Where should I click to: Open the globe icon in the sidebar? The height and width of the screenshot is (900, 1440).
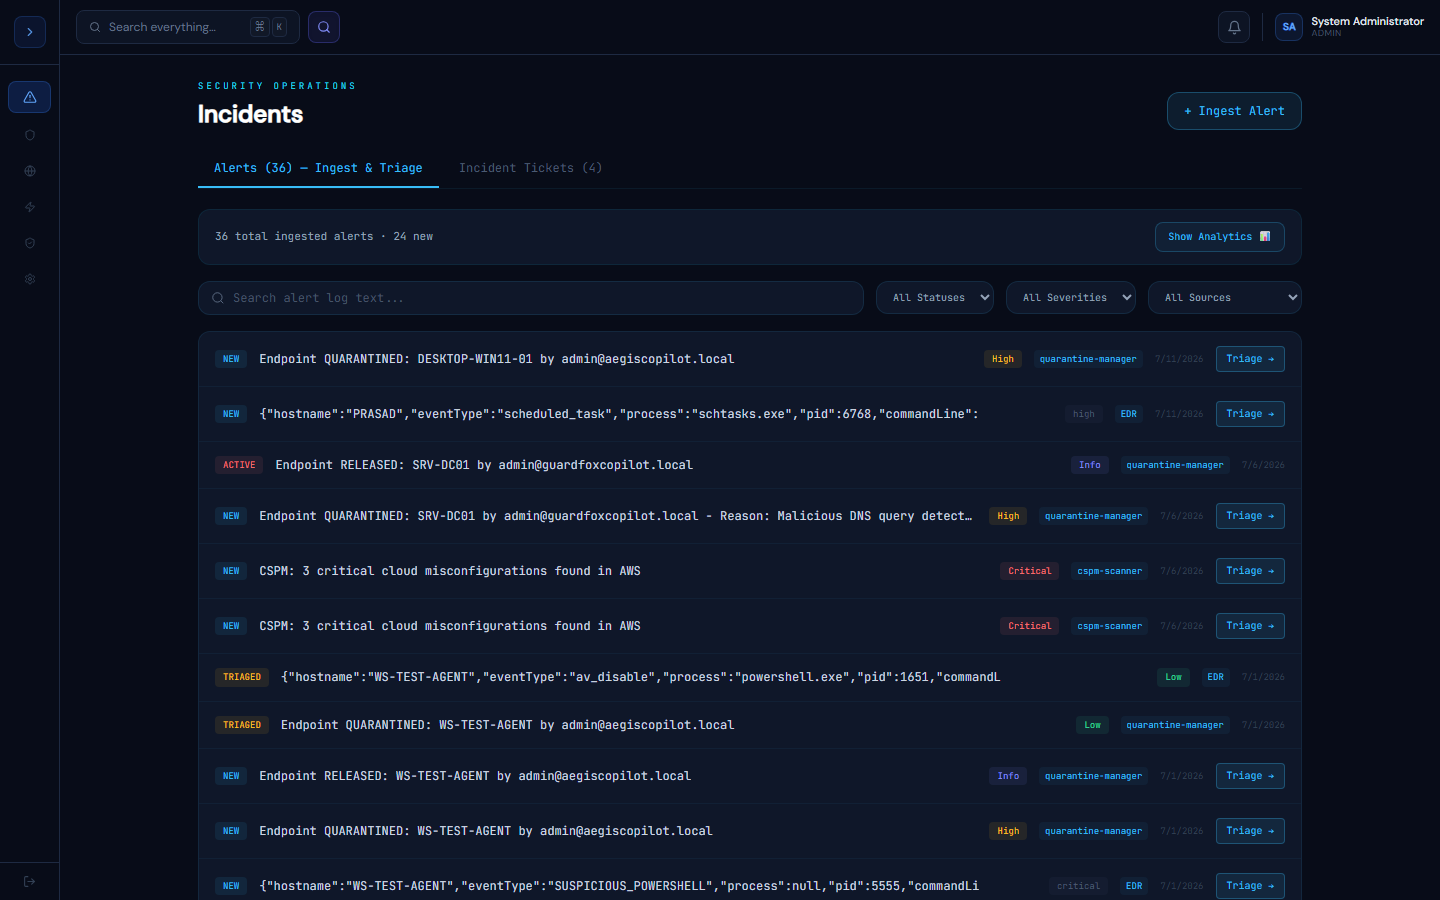pyautogui.click(x=30, y=171)
